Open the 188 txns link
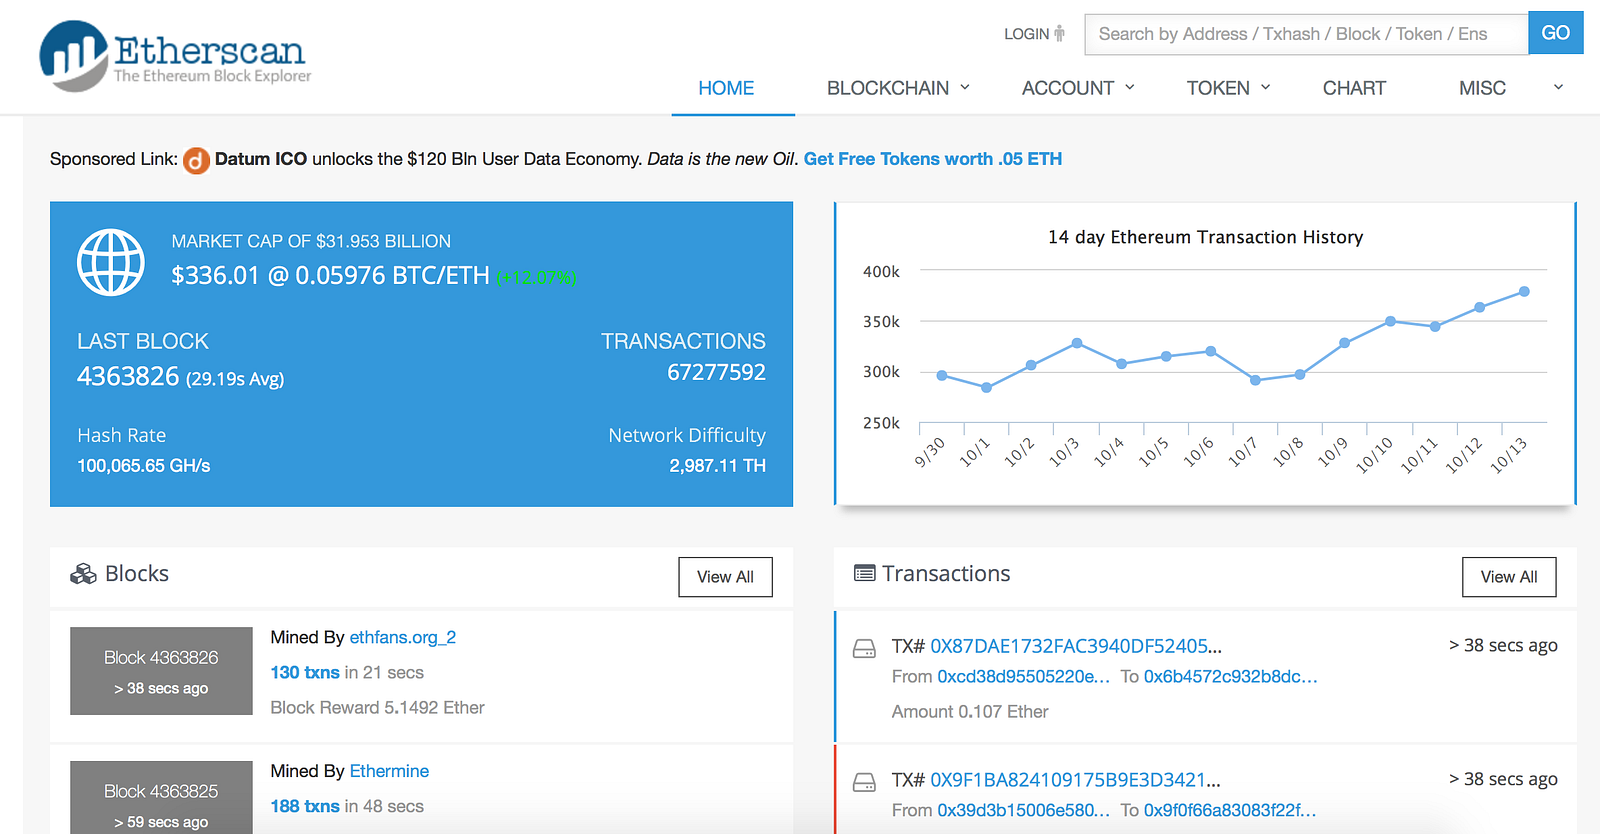Screen dimensions: 1600x834 click(x=305, y=806)
